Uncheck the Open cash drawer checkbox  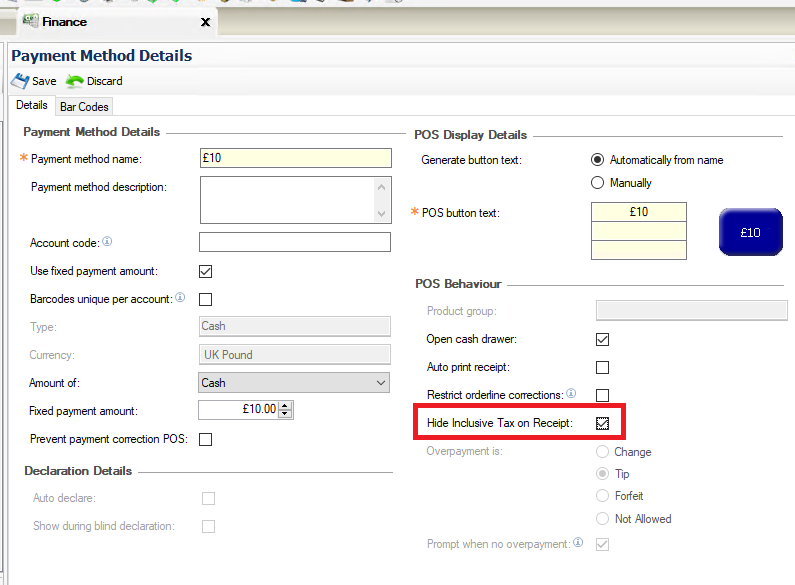click(x=602, y=339)
